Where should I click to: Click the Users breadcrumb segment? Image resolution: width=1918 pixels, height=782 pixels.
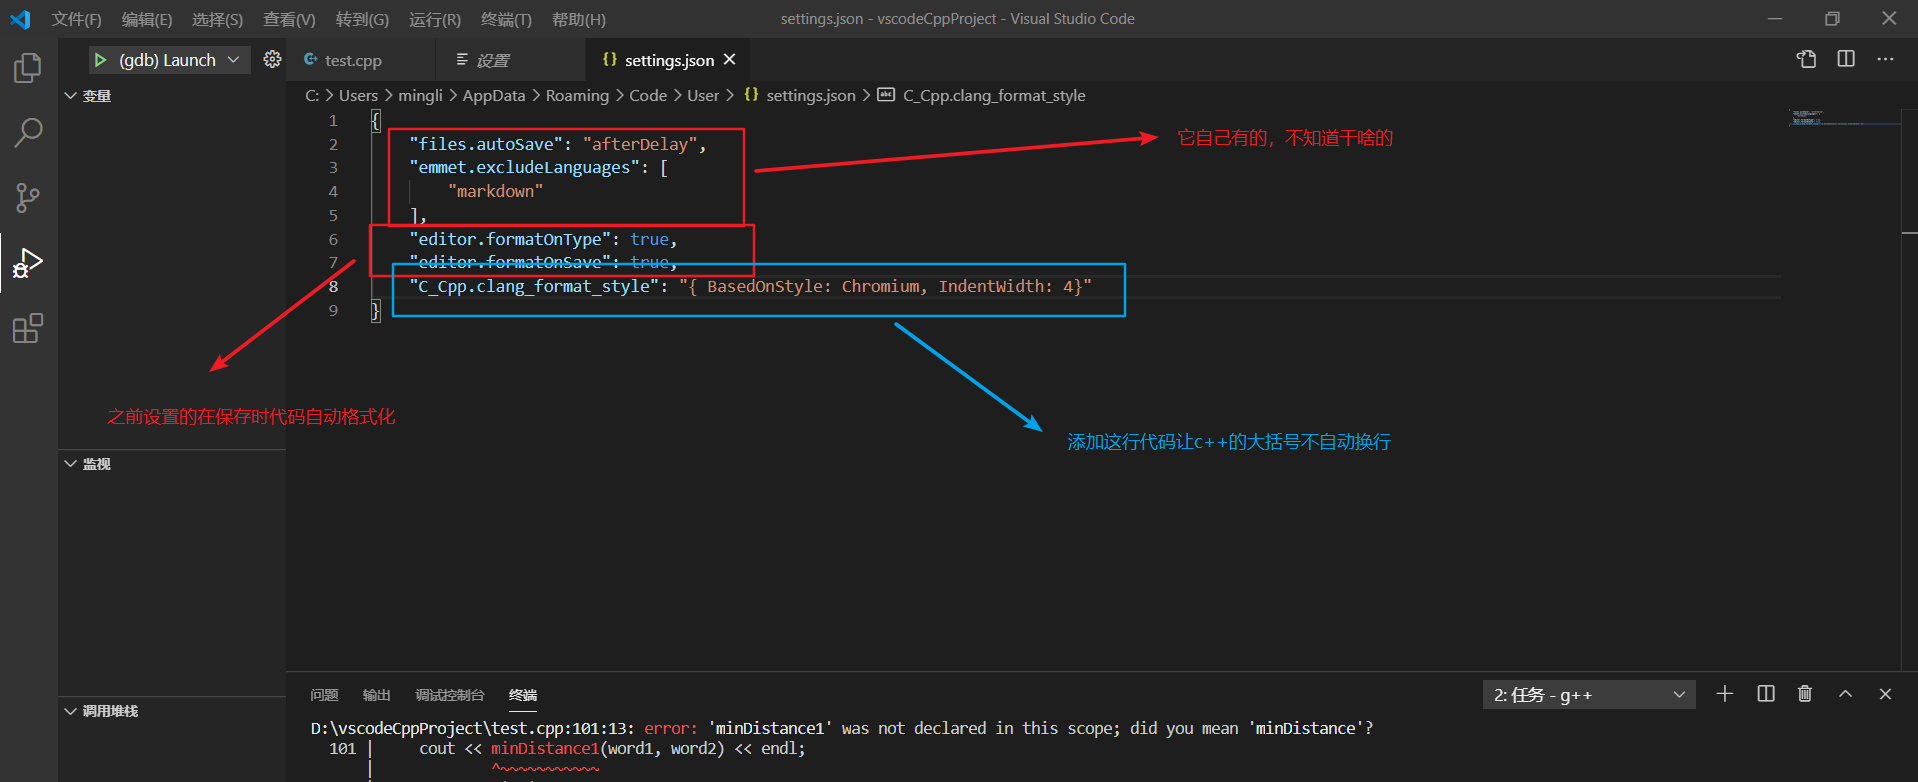tap(359, 96)
